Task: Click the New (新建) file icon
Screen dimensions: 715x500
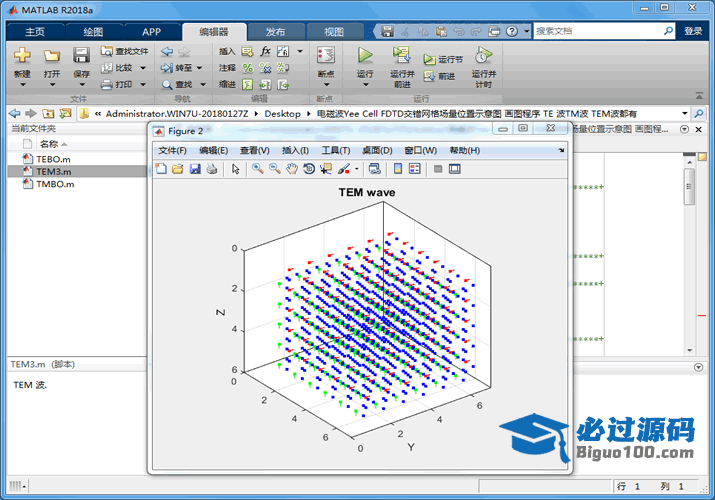Action: [22, 56]
